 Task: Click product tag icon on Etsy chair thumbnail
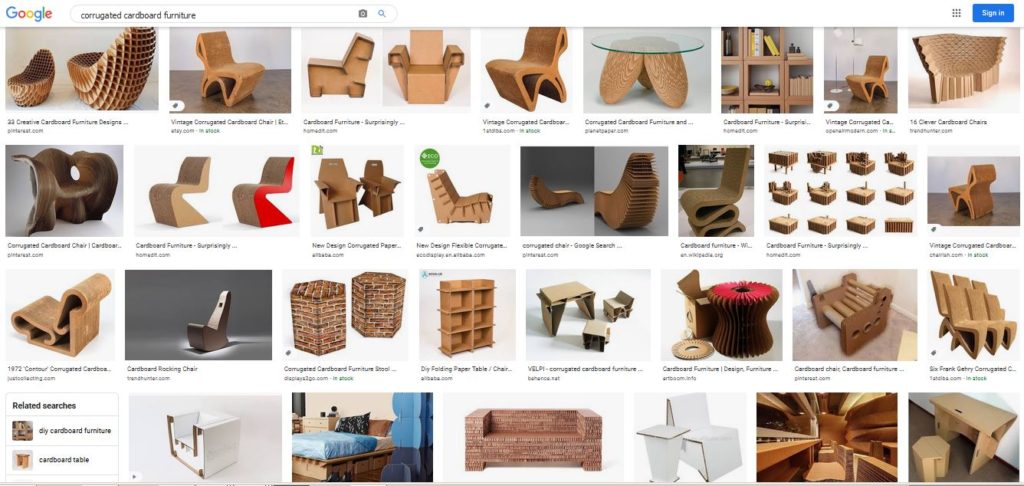(177, 105)
